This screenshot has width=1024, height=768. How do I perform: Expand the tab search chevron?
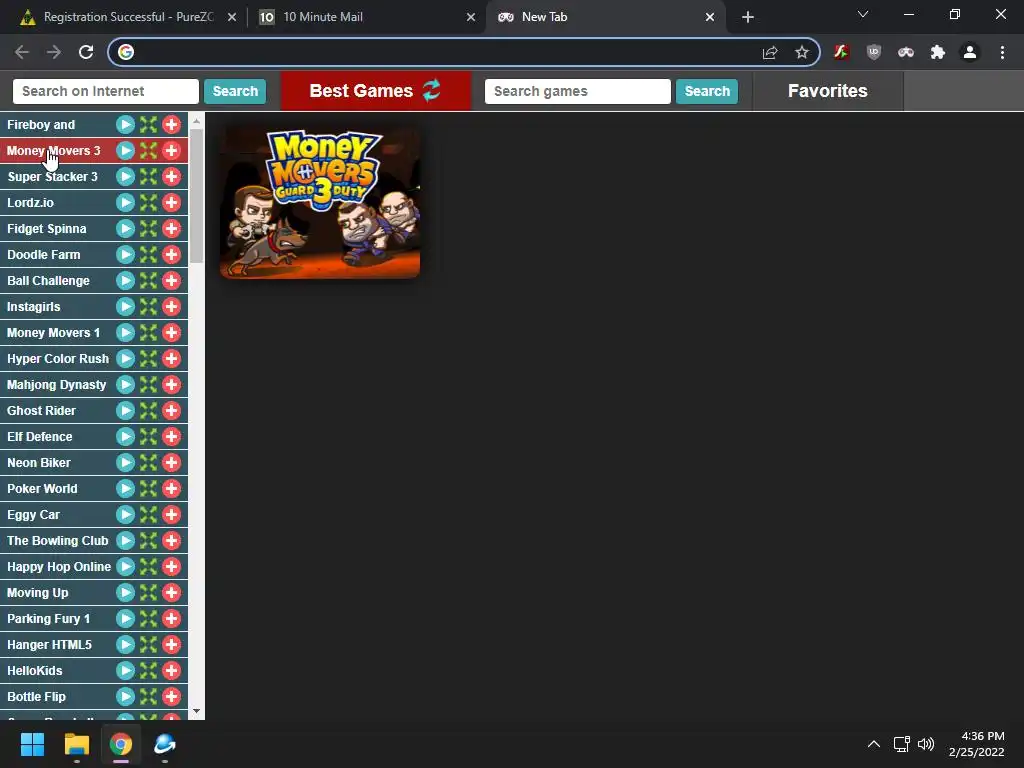863,14
